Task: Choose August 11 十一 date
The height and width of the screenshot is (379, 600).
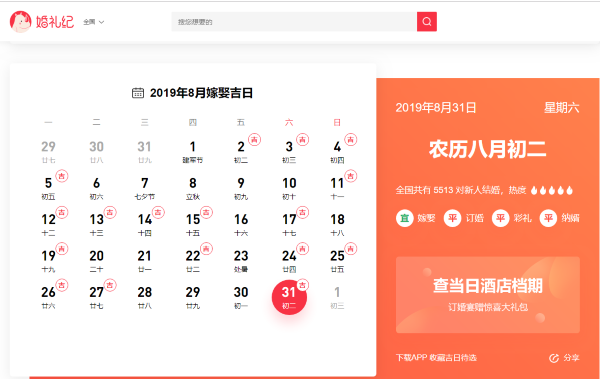Action: coord(337,188)
